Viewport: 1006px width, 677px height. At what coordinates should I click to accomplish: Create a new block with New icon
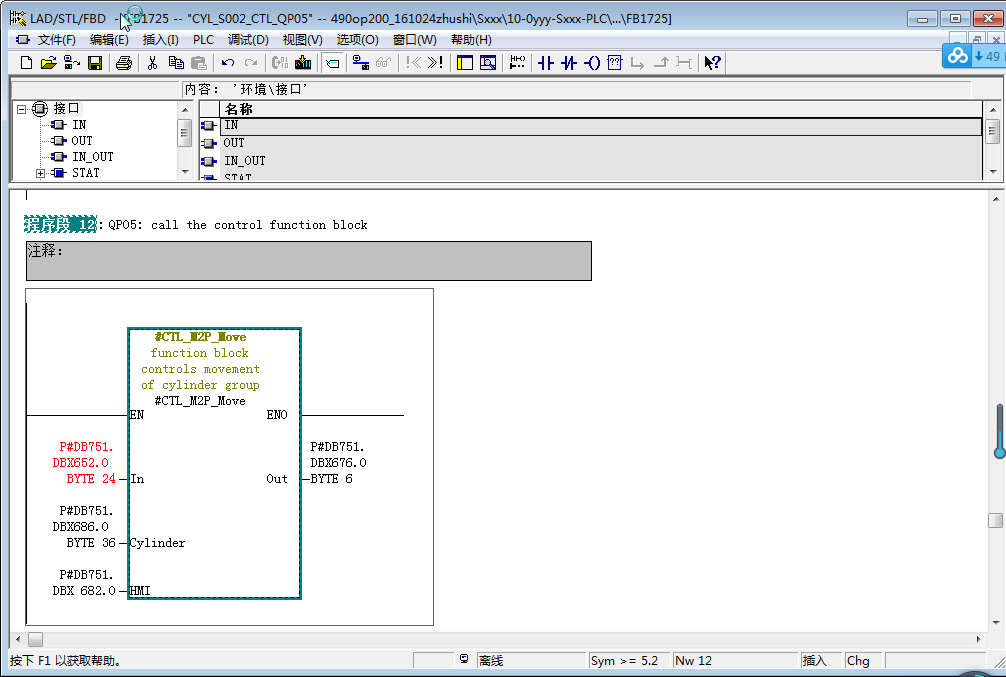pyautogui.click(x=27, y=63)
